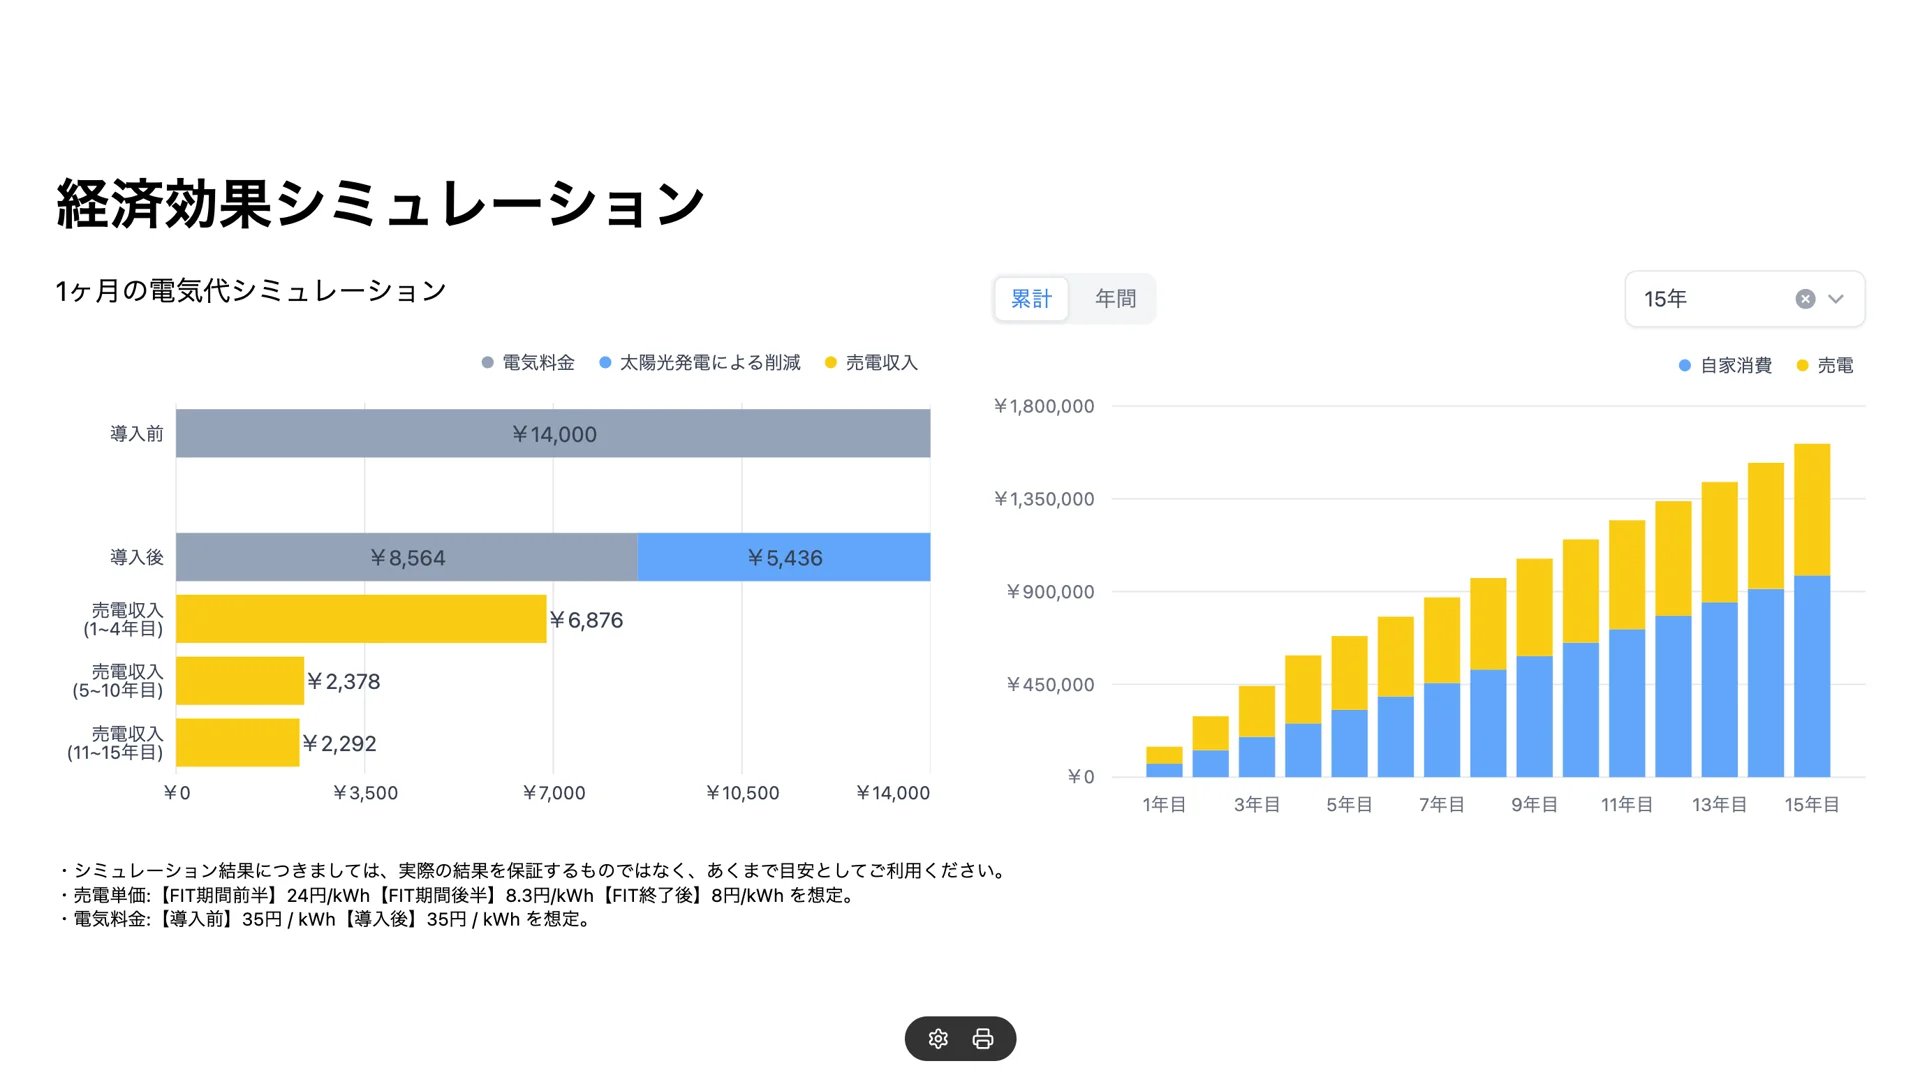Click the ¥3,500 axis tick label

tap(365, 793)
